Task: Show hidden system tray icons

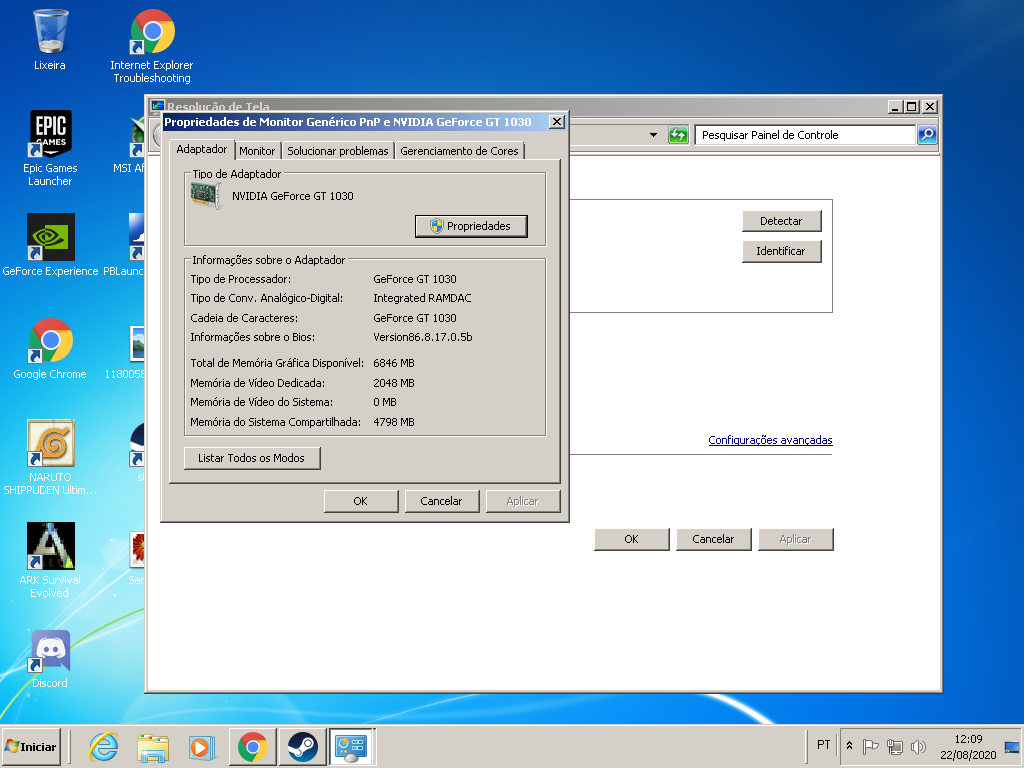Action: (850, 745)
